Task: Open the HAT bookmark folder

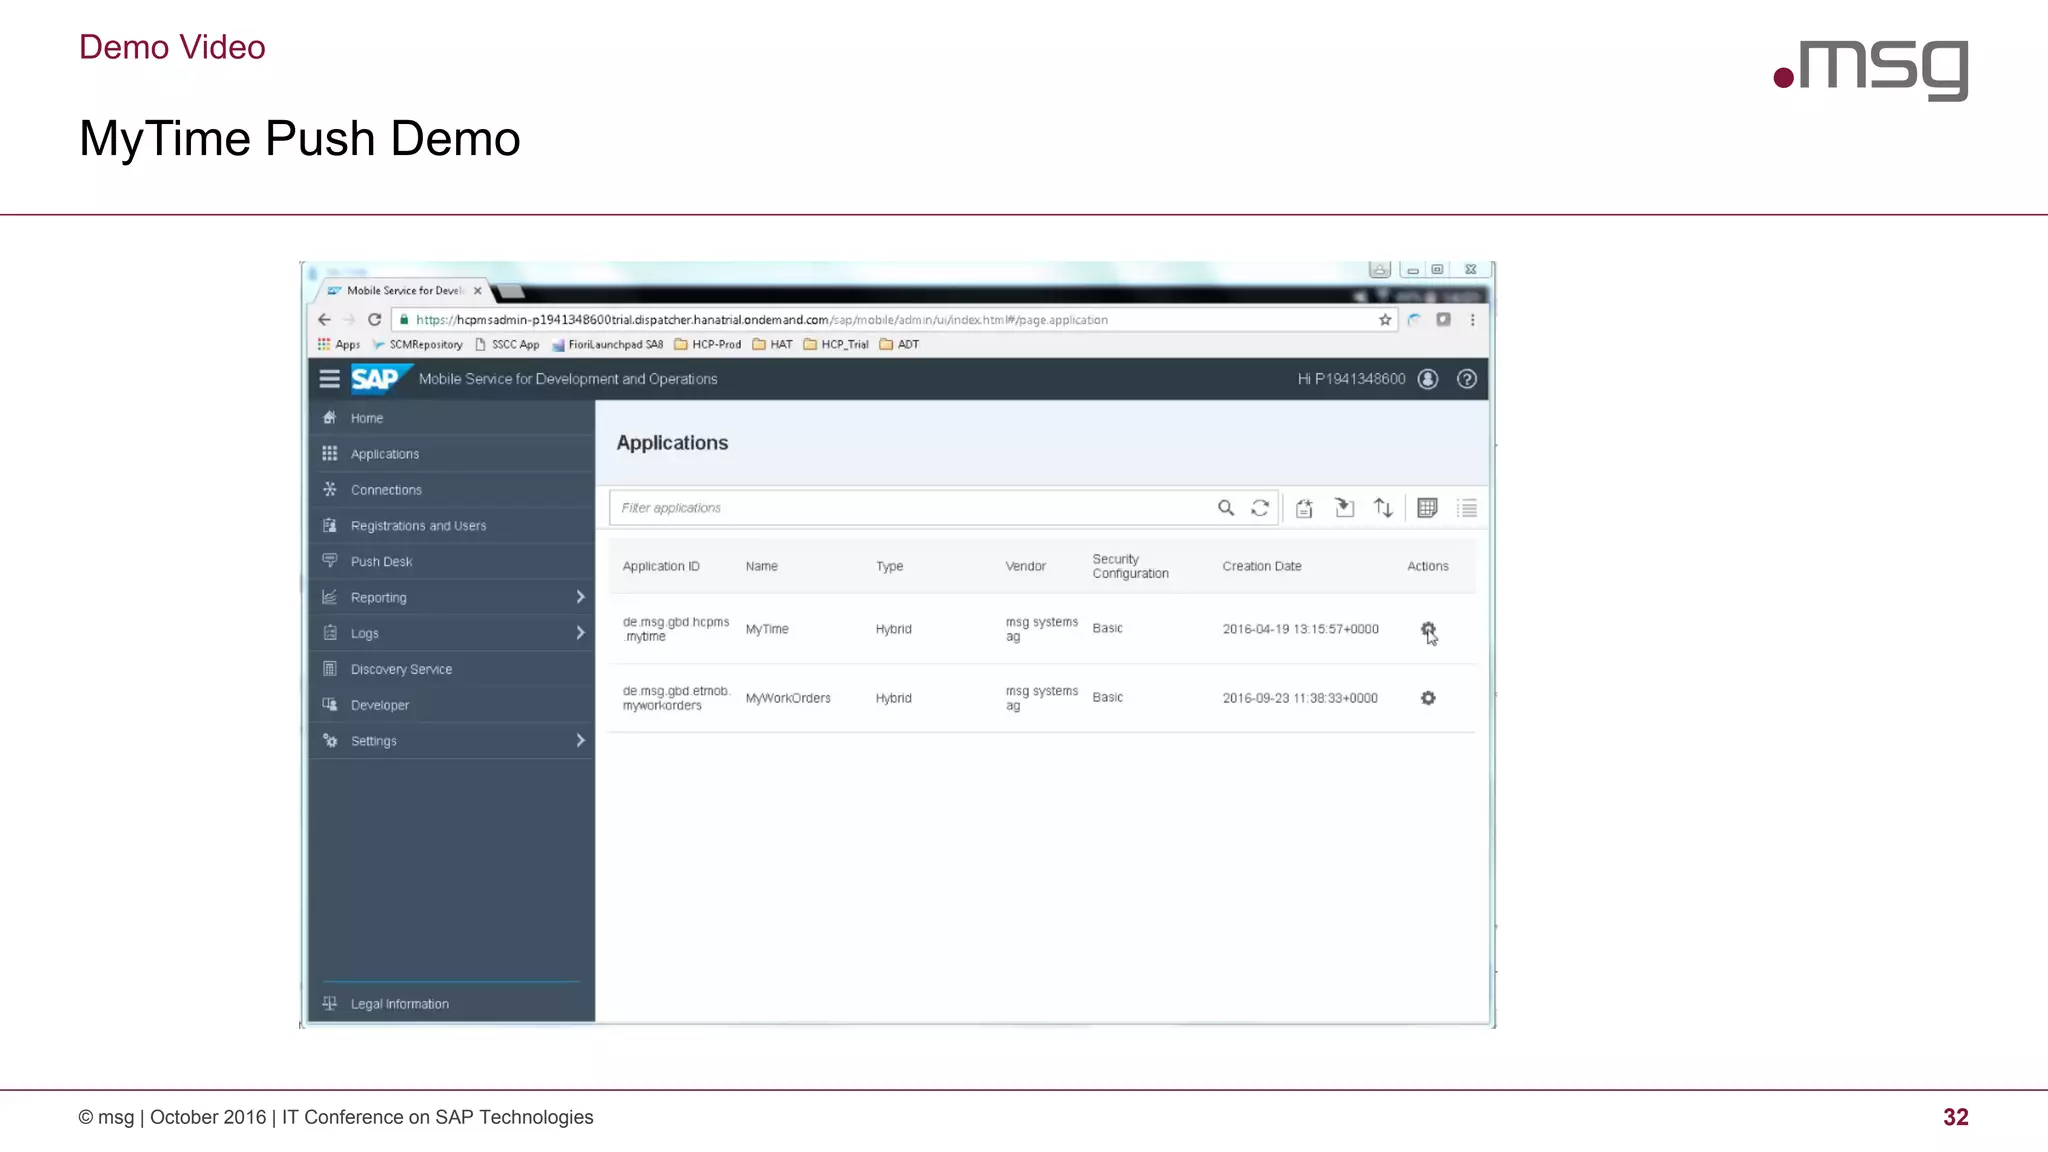Action: coord(772,344)
